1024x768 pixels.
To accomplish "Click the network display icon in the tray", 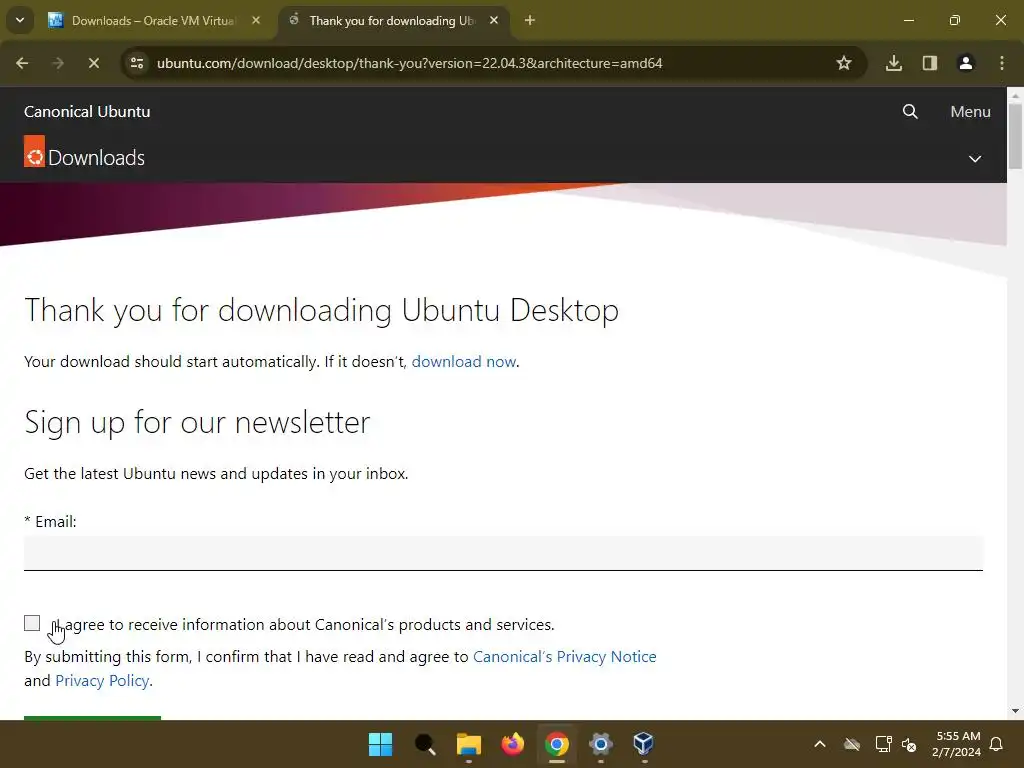I will pos(884,744).
